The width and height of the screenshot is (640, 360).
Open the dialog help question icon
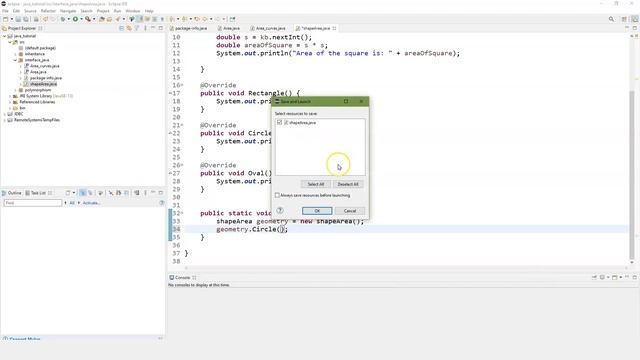pos(280,210)
